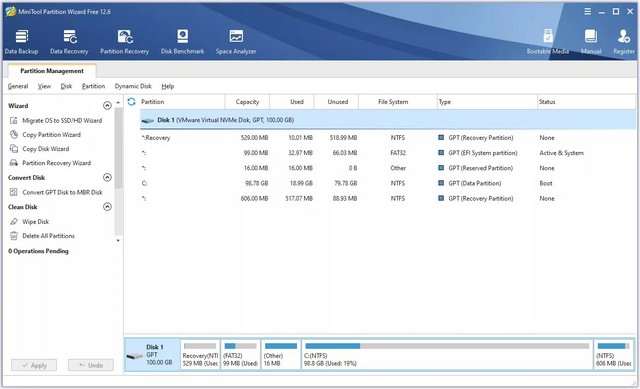Image resolution: width=640 pixels, height=389 pixels.
Task: Open the Dynamic Disk menu
Action: click(133, 86)
